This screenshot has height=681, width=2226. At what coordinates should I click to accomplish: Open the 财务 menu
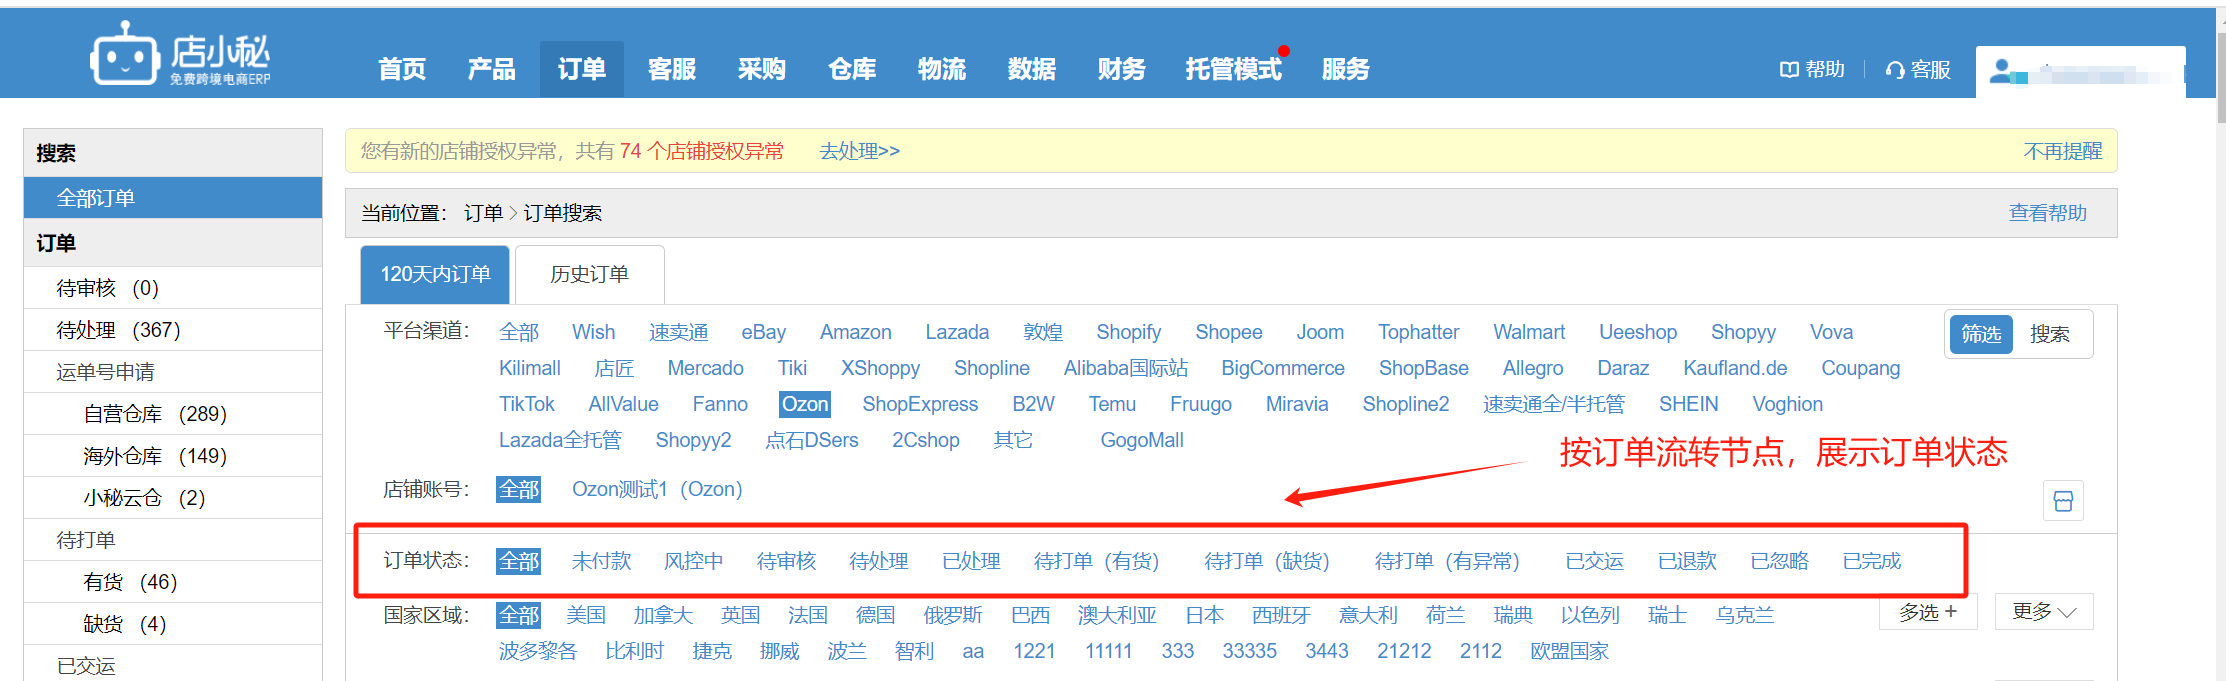[1122, 69]
